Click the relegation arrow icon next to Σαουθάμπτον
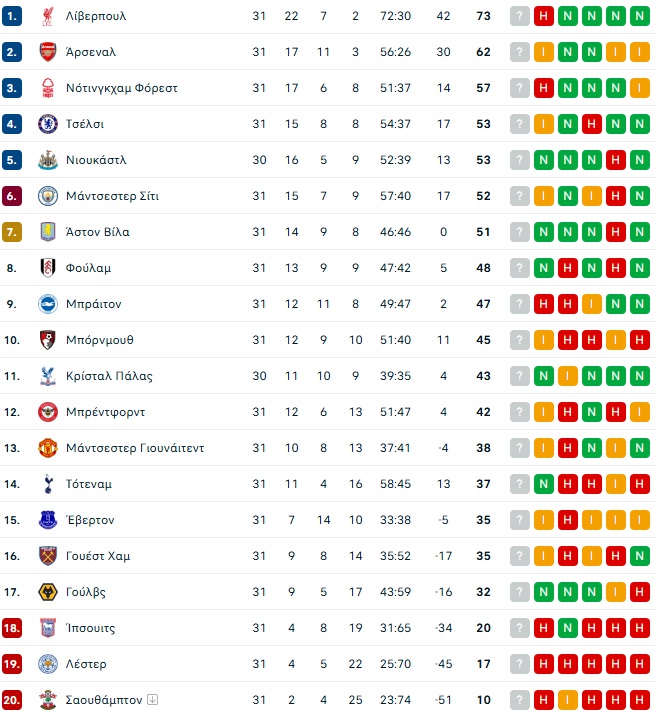 [152, 700]
